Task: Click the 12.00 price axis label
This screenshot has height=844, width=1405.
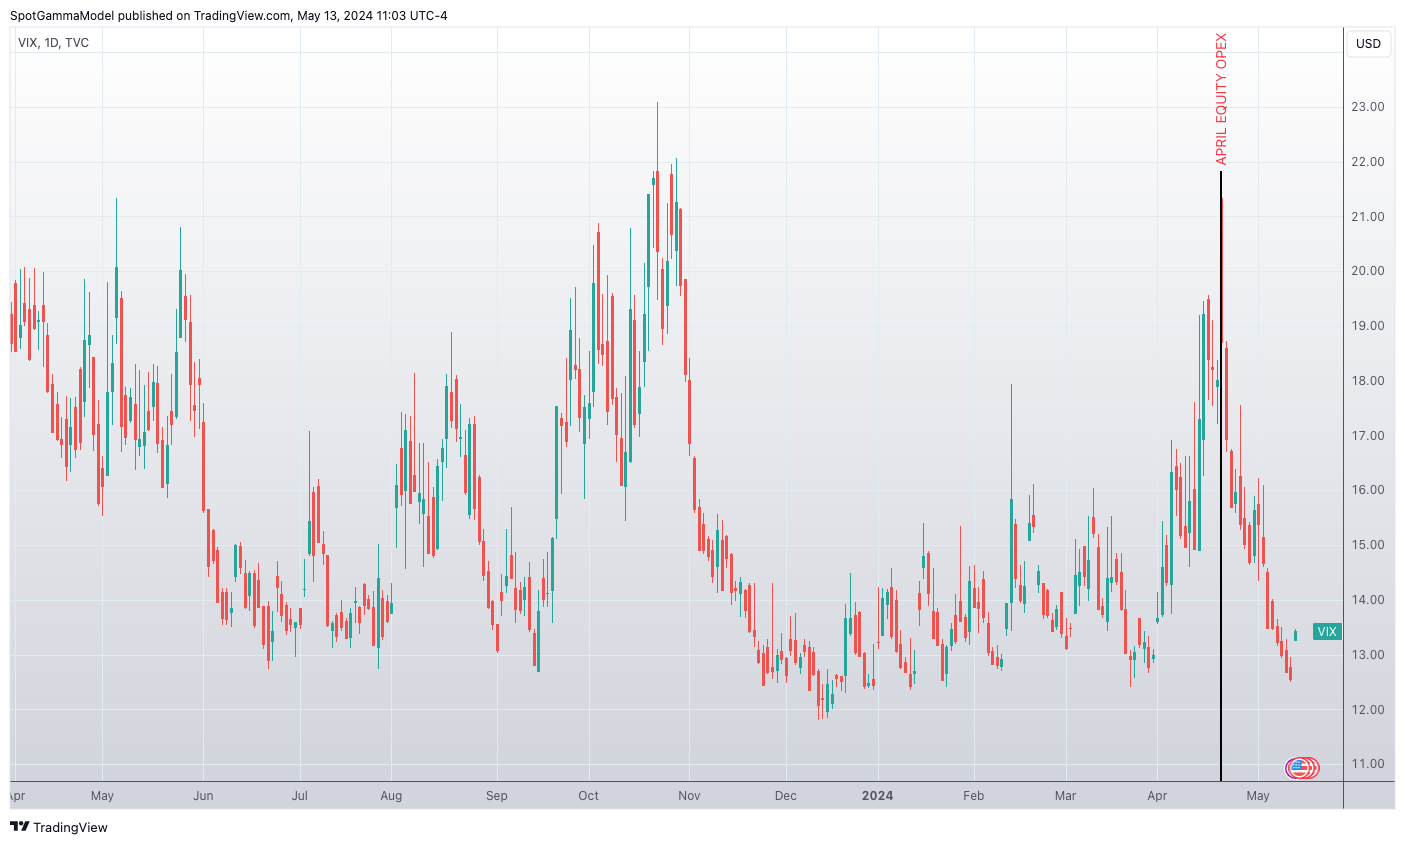Action: [x=1367, y=710]
